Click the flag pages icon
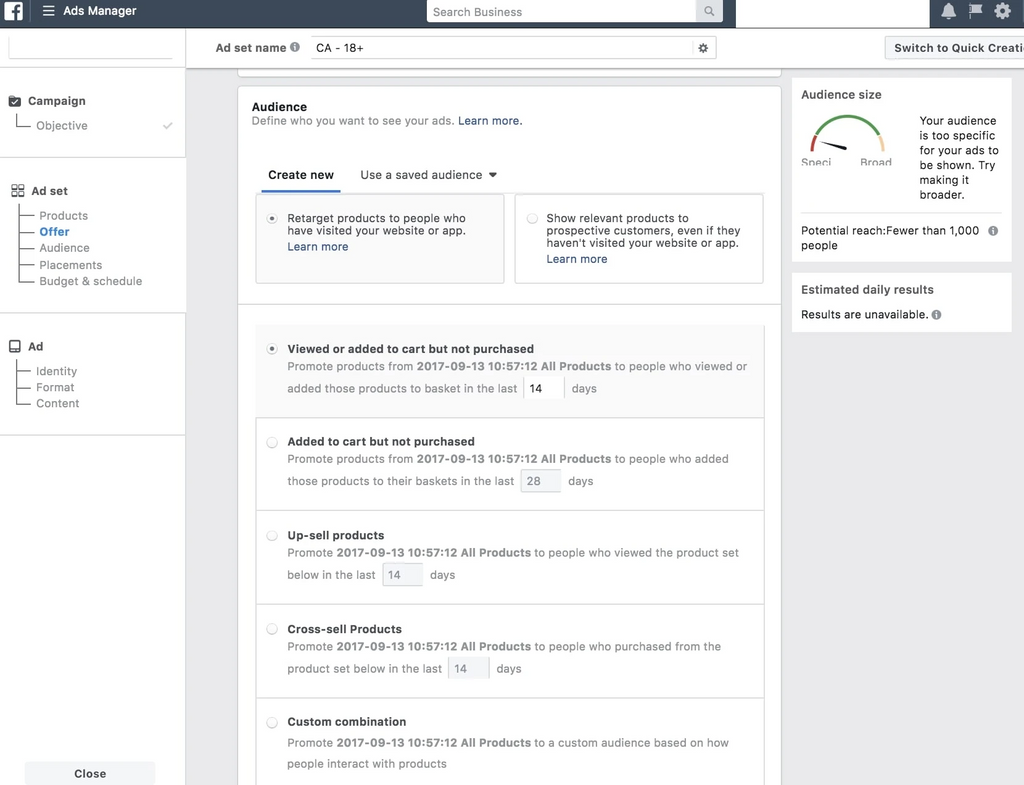Image resolution: width=1024 pixels, height=785 pixels. (975, 12)
